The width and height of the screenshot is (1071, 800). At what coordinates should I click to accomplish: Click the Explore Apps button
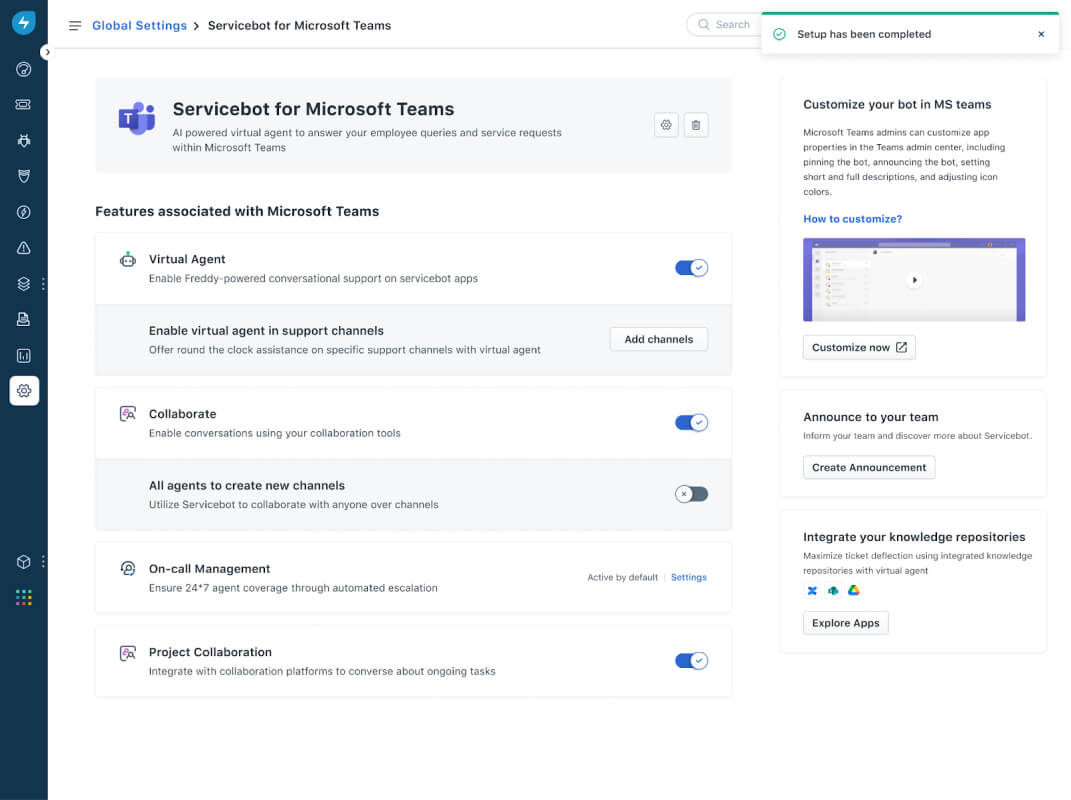(x=846, y=623)
